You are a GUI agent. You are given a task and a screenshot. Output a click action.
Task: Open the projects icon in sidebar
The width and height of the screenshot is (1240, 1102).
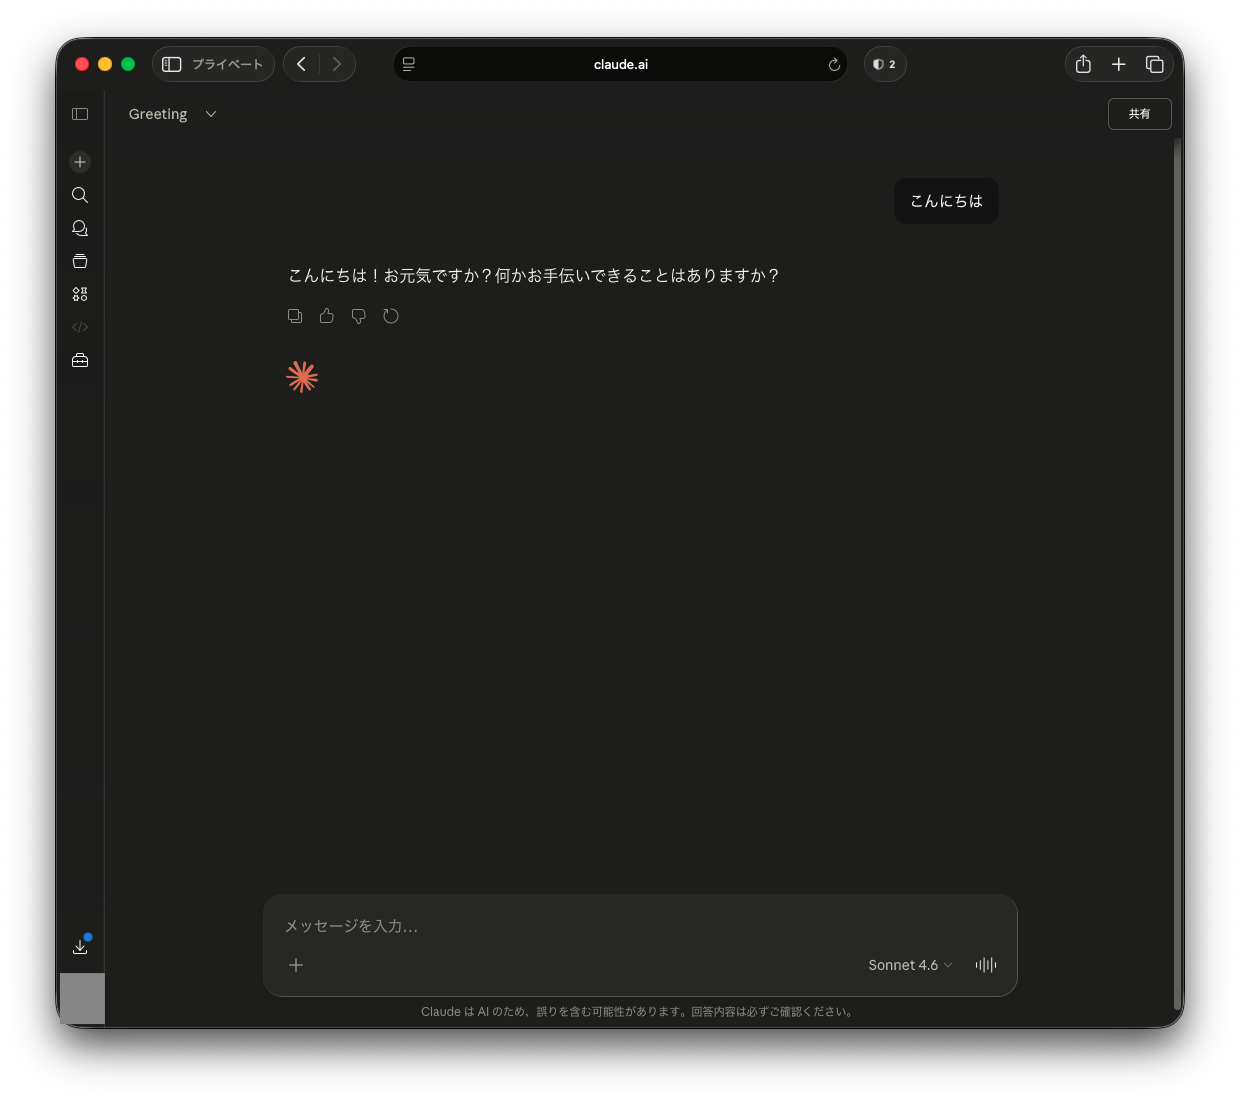[80, 261]
